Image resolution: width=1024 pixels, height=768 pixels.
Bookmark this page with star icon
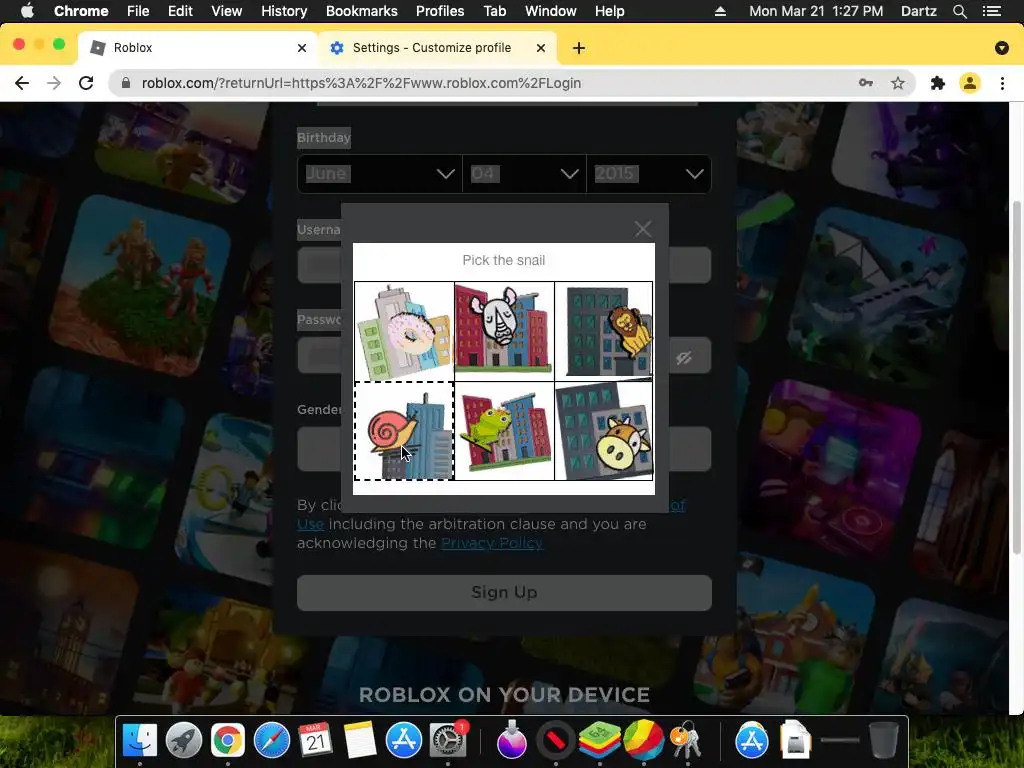pos(898,83)
